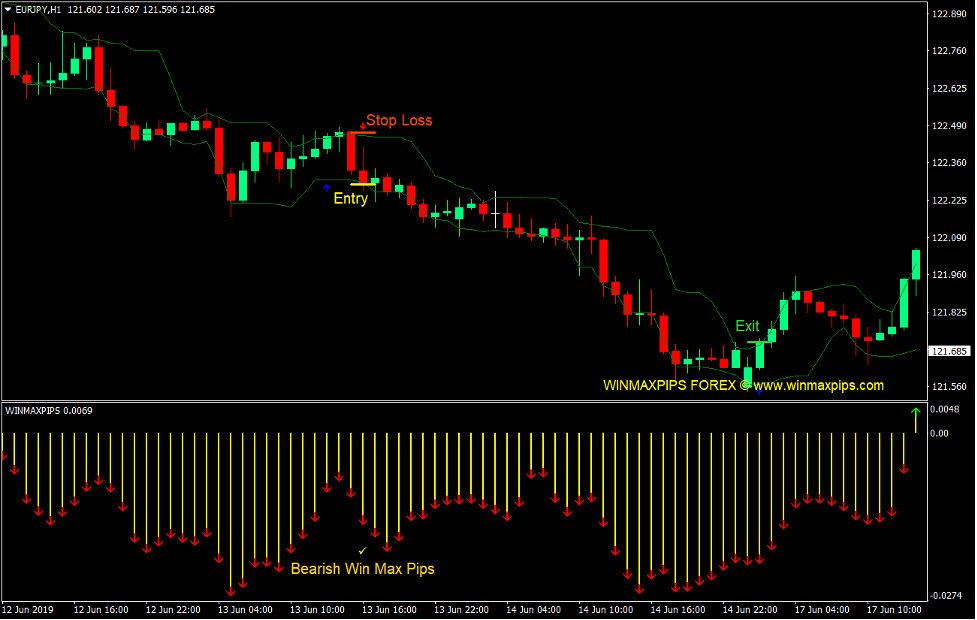Toggle the Entry annotation on the chart
The image size is (977, 620).
pyautogui.click(x=351, y=197)
